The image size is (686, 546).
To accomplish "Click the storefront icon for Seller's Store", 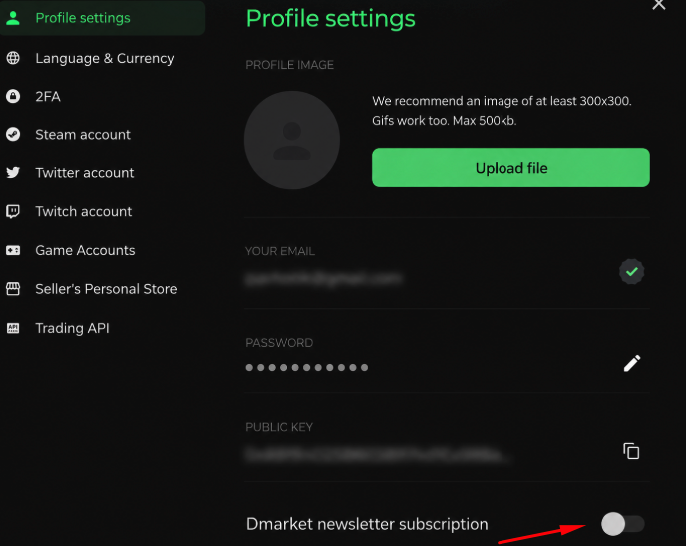I will point(13,289).
